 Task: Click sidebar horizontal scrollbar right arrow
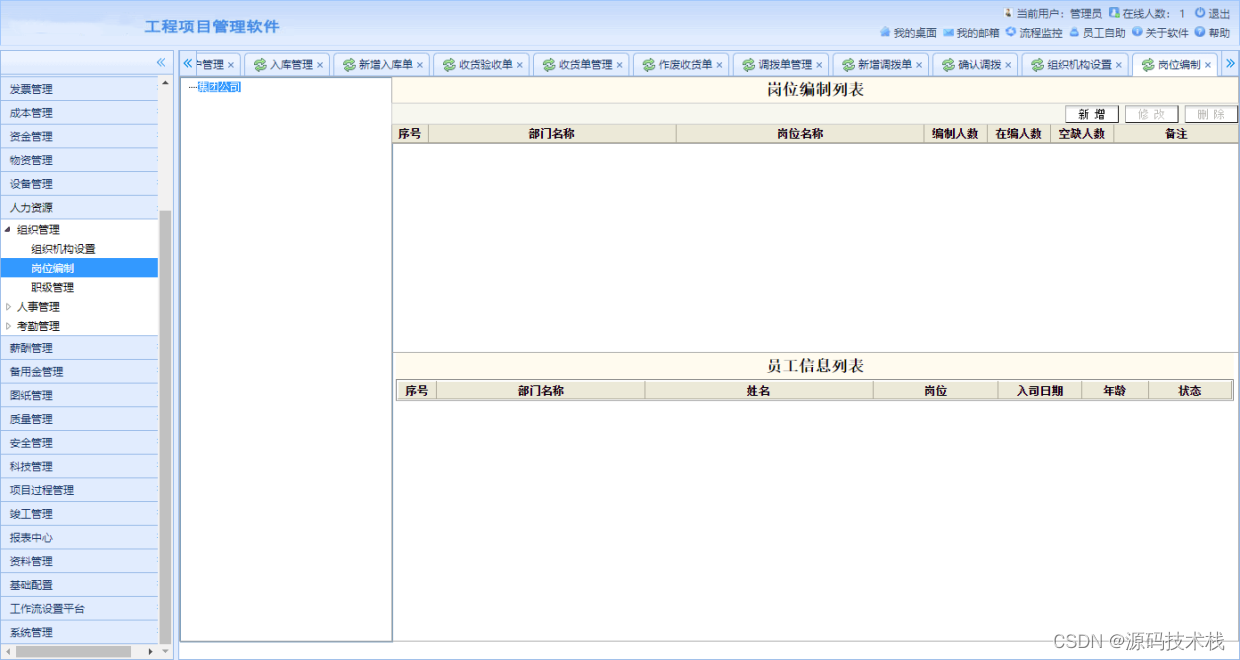click(151, 651)
